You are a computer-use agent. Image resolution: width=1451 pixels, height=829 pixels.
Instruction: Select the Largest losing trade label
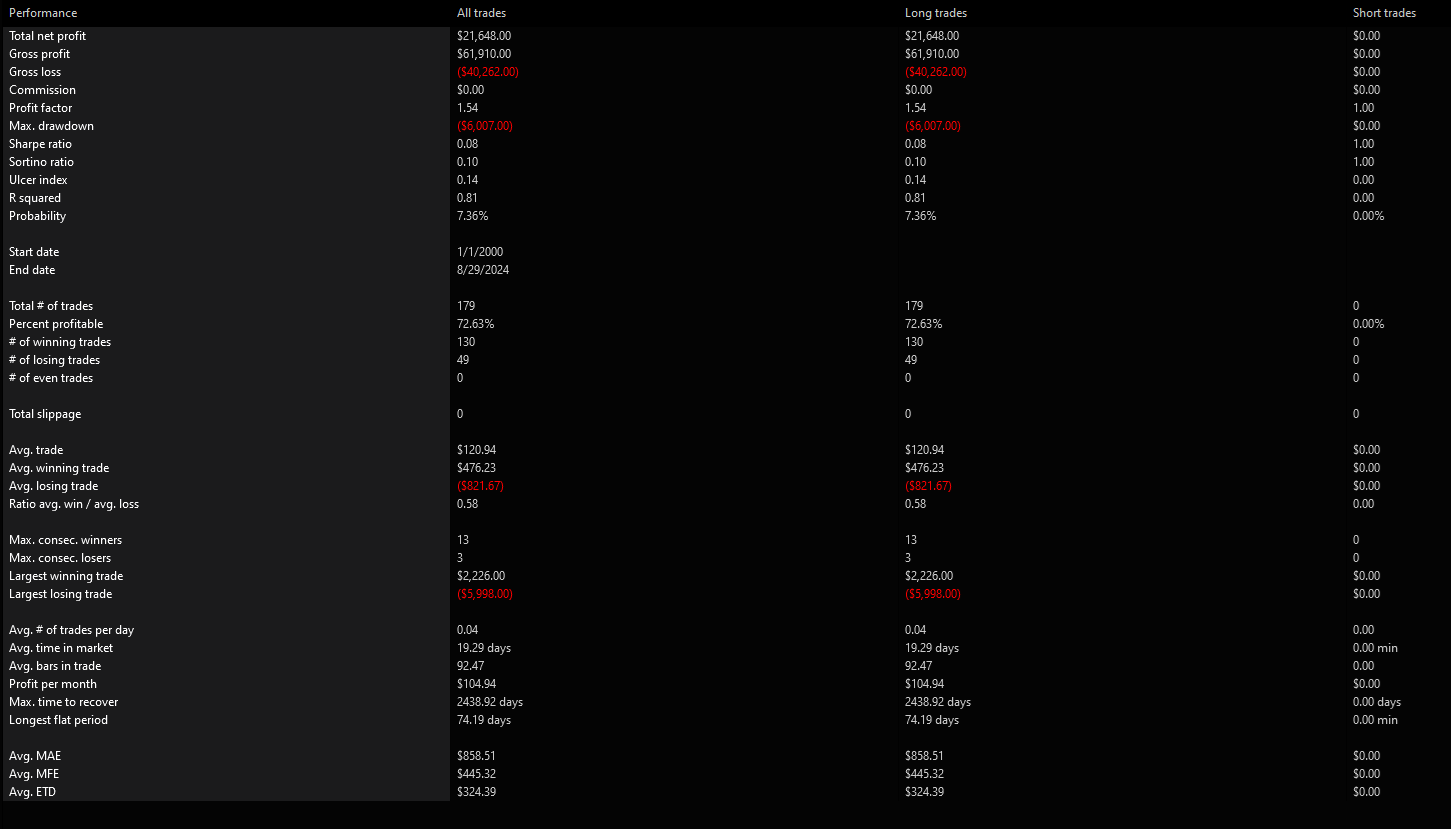61,594
